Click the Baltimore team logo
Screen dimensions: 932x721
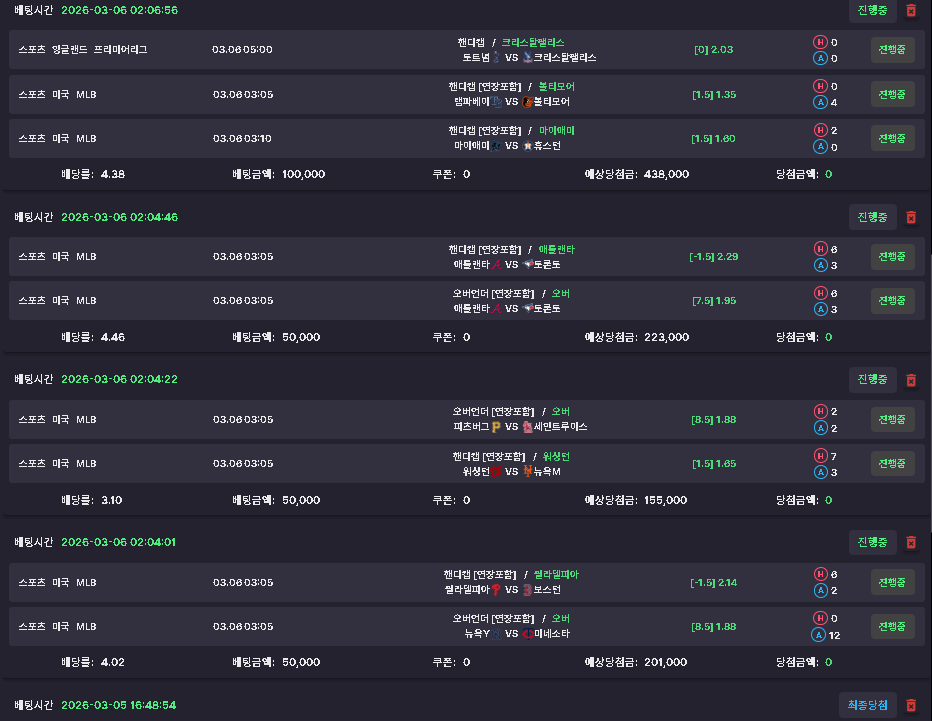[527, 102]
